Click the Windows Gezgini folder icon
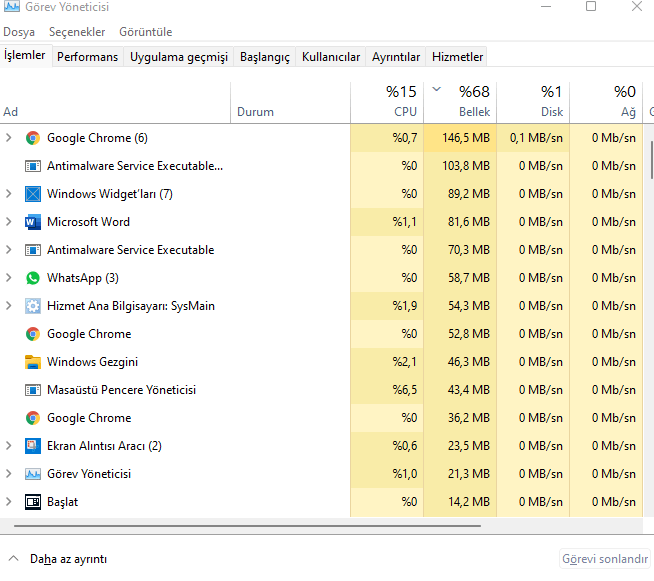Screen dimensions: 654x581 33,362
